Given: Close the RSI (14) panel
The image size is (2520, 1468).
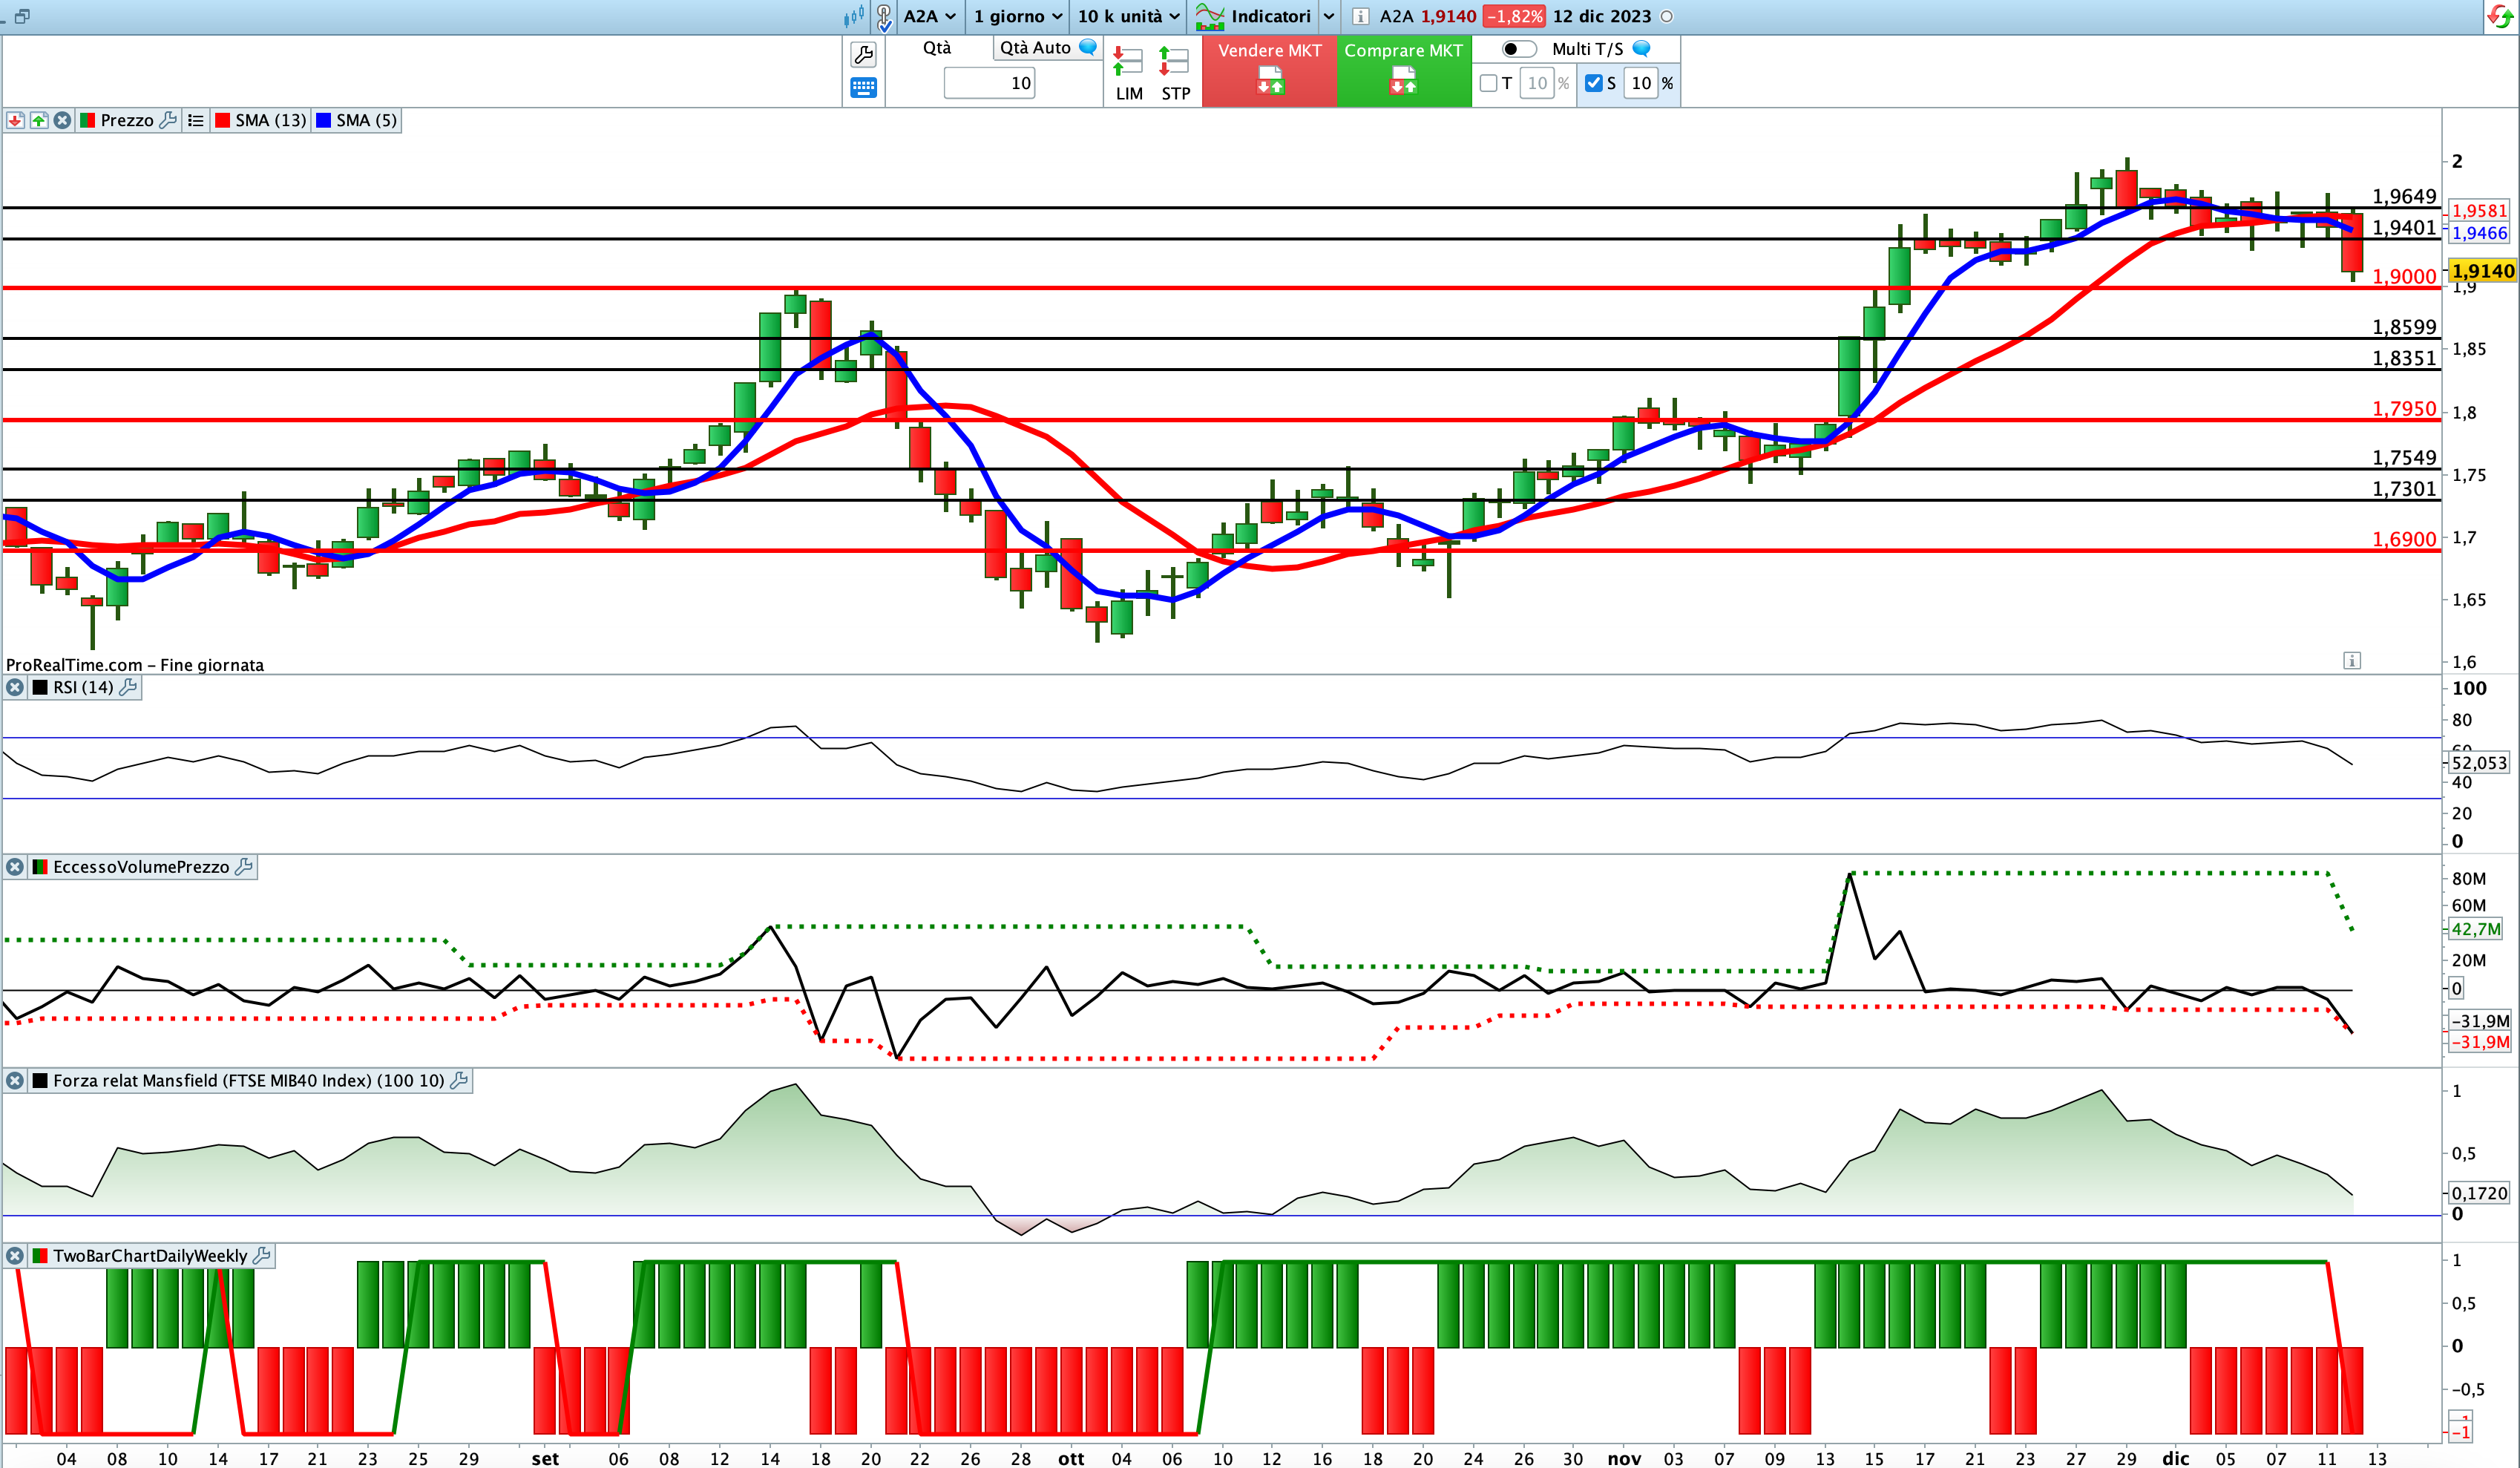Looking at the screenshot, I should point(15,687).
